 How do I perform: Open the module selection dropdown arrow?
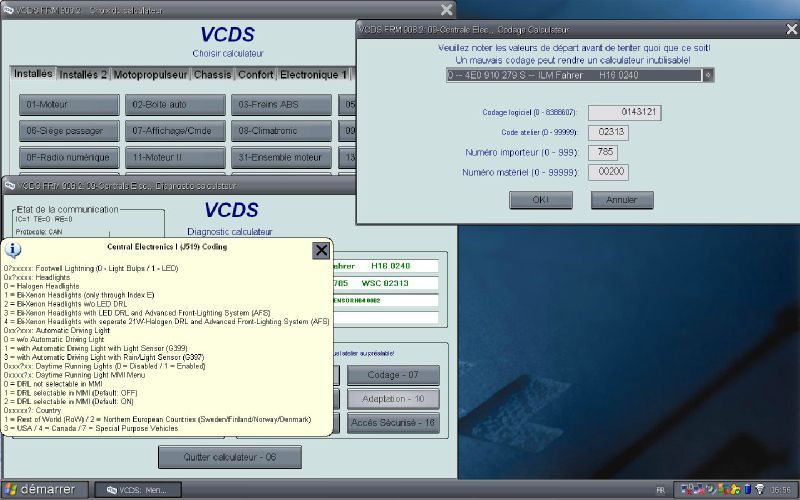709,74
